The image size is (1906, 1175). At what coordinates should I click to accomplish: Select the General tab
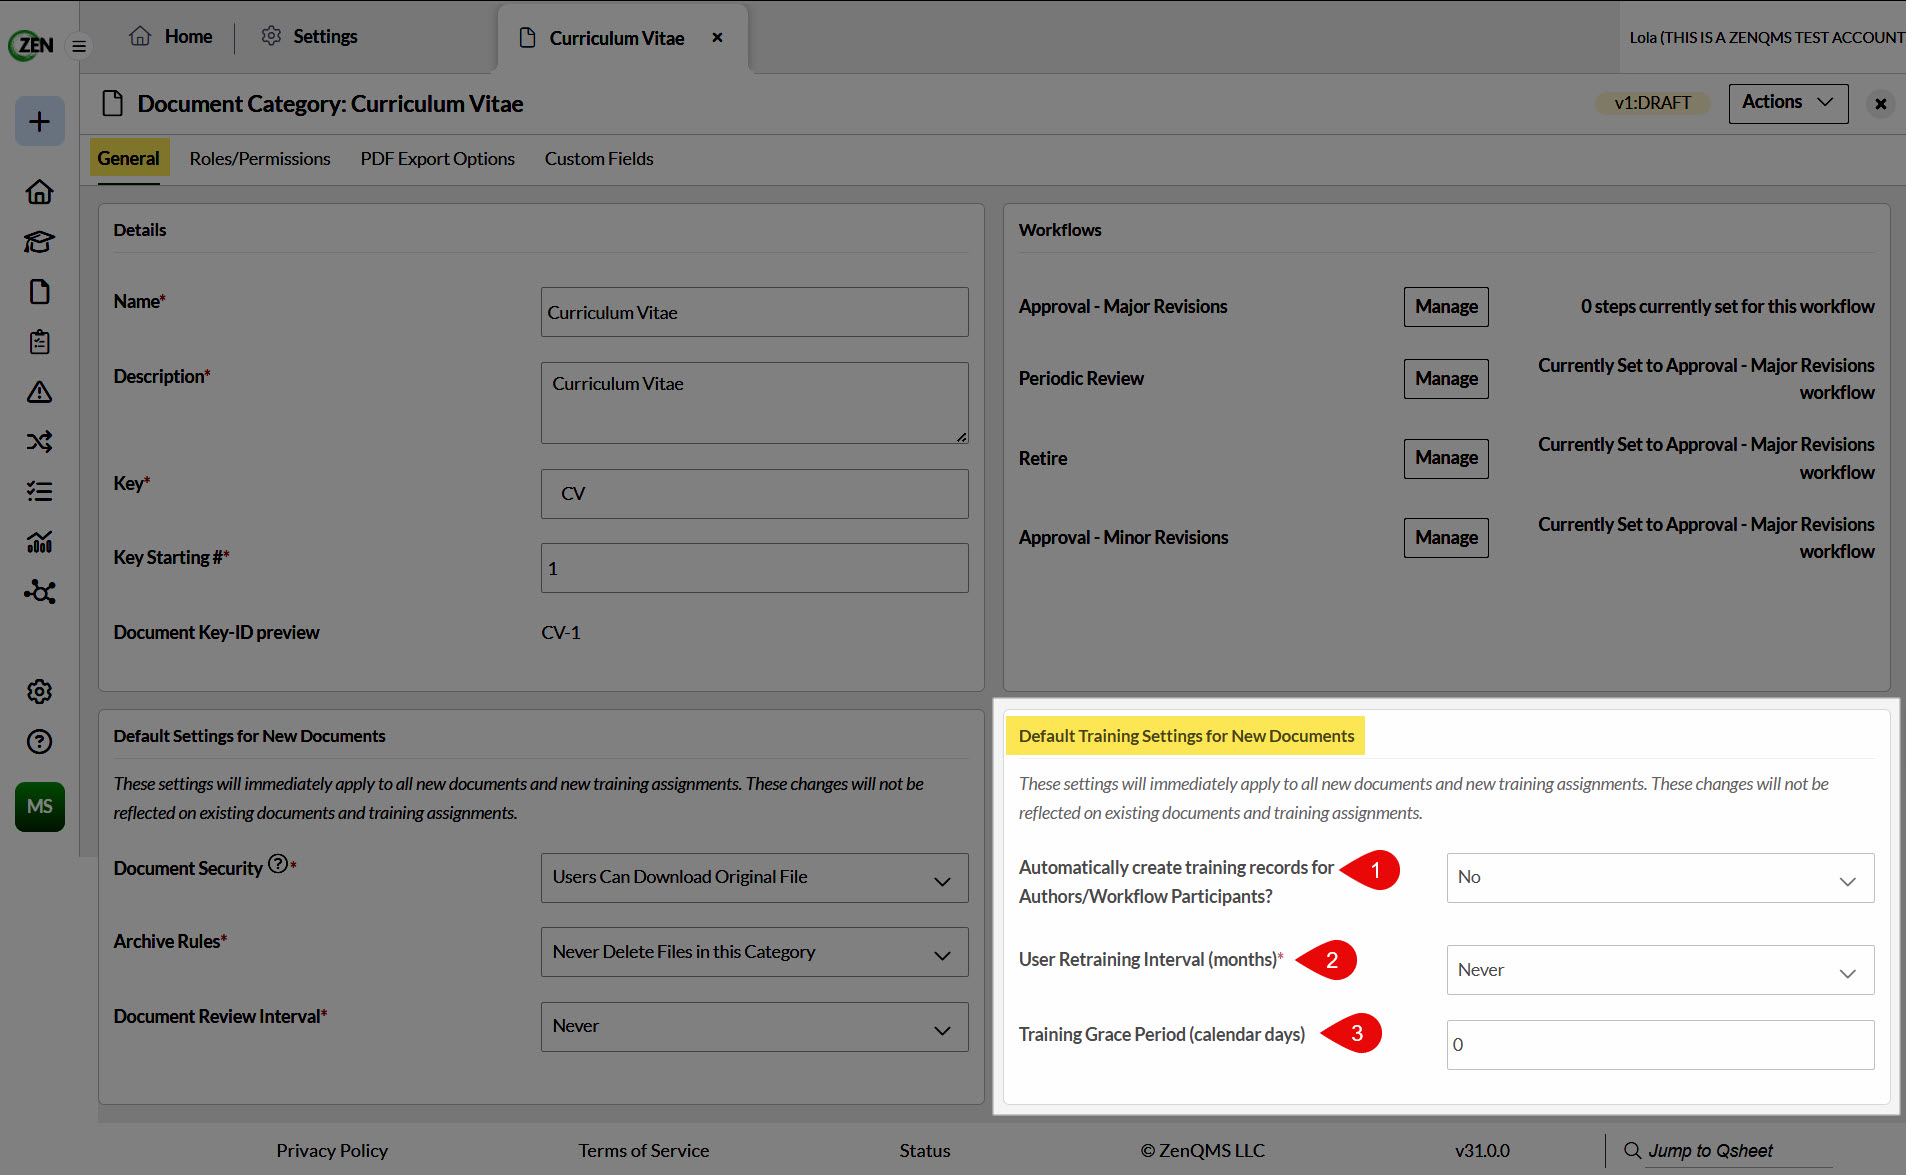(129, 158)
